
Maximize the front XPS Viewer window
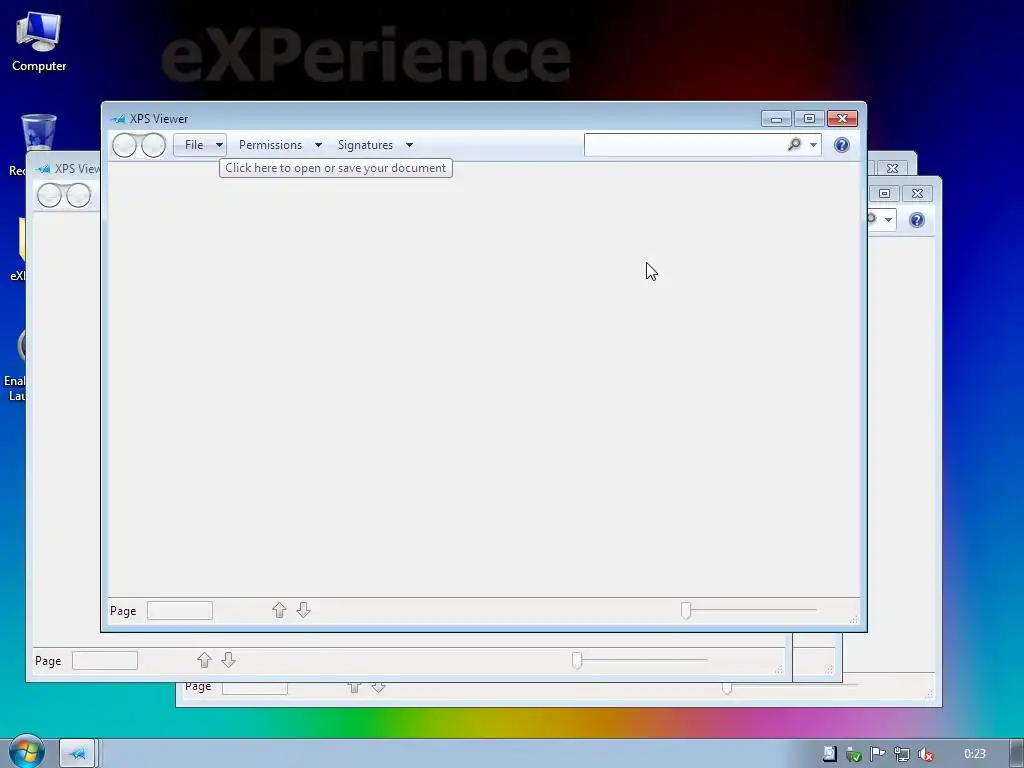809,118
